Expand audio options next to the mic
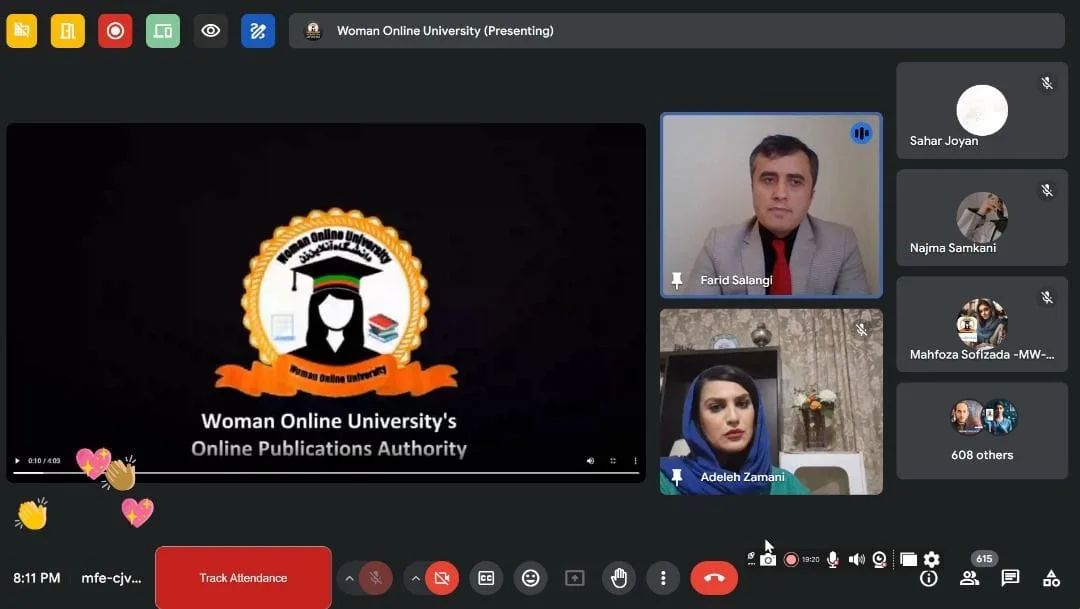Screen dimensions: 1080x609 [x=349, y=578]
